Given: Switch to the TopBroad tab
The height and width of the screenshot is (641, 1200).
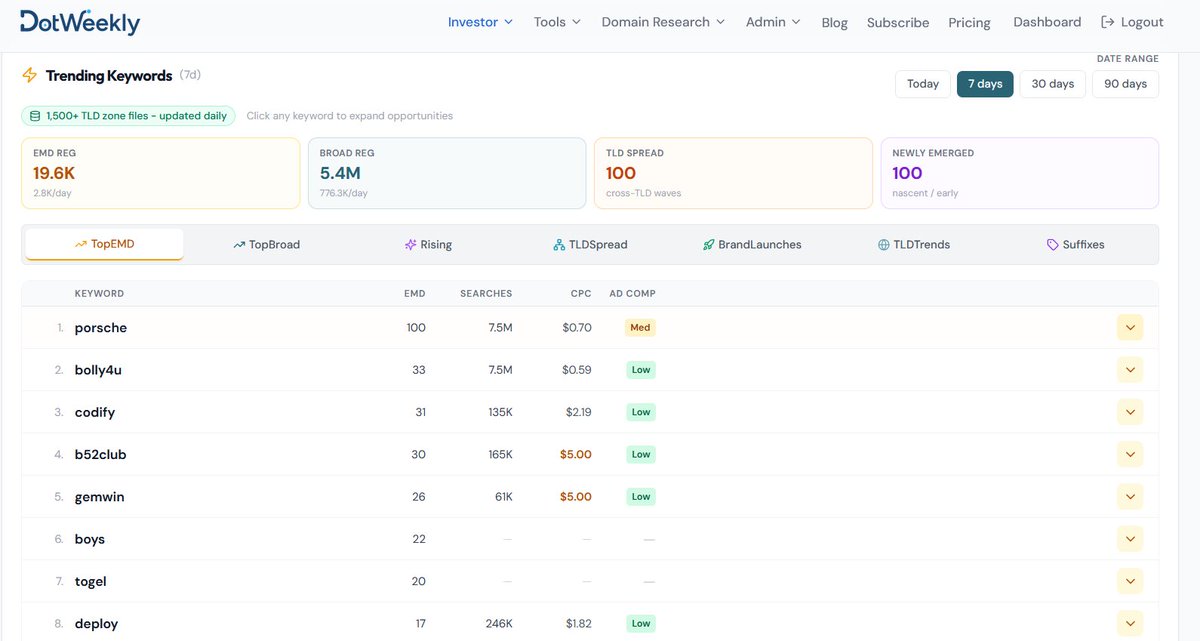Looking at the screenshot, I should coord(266,244).
